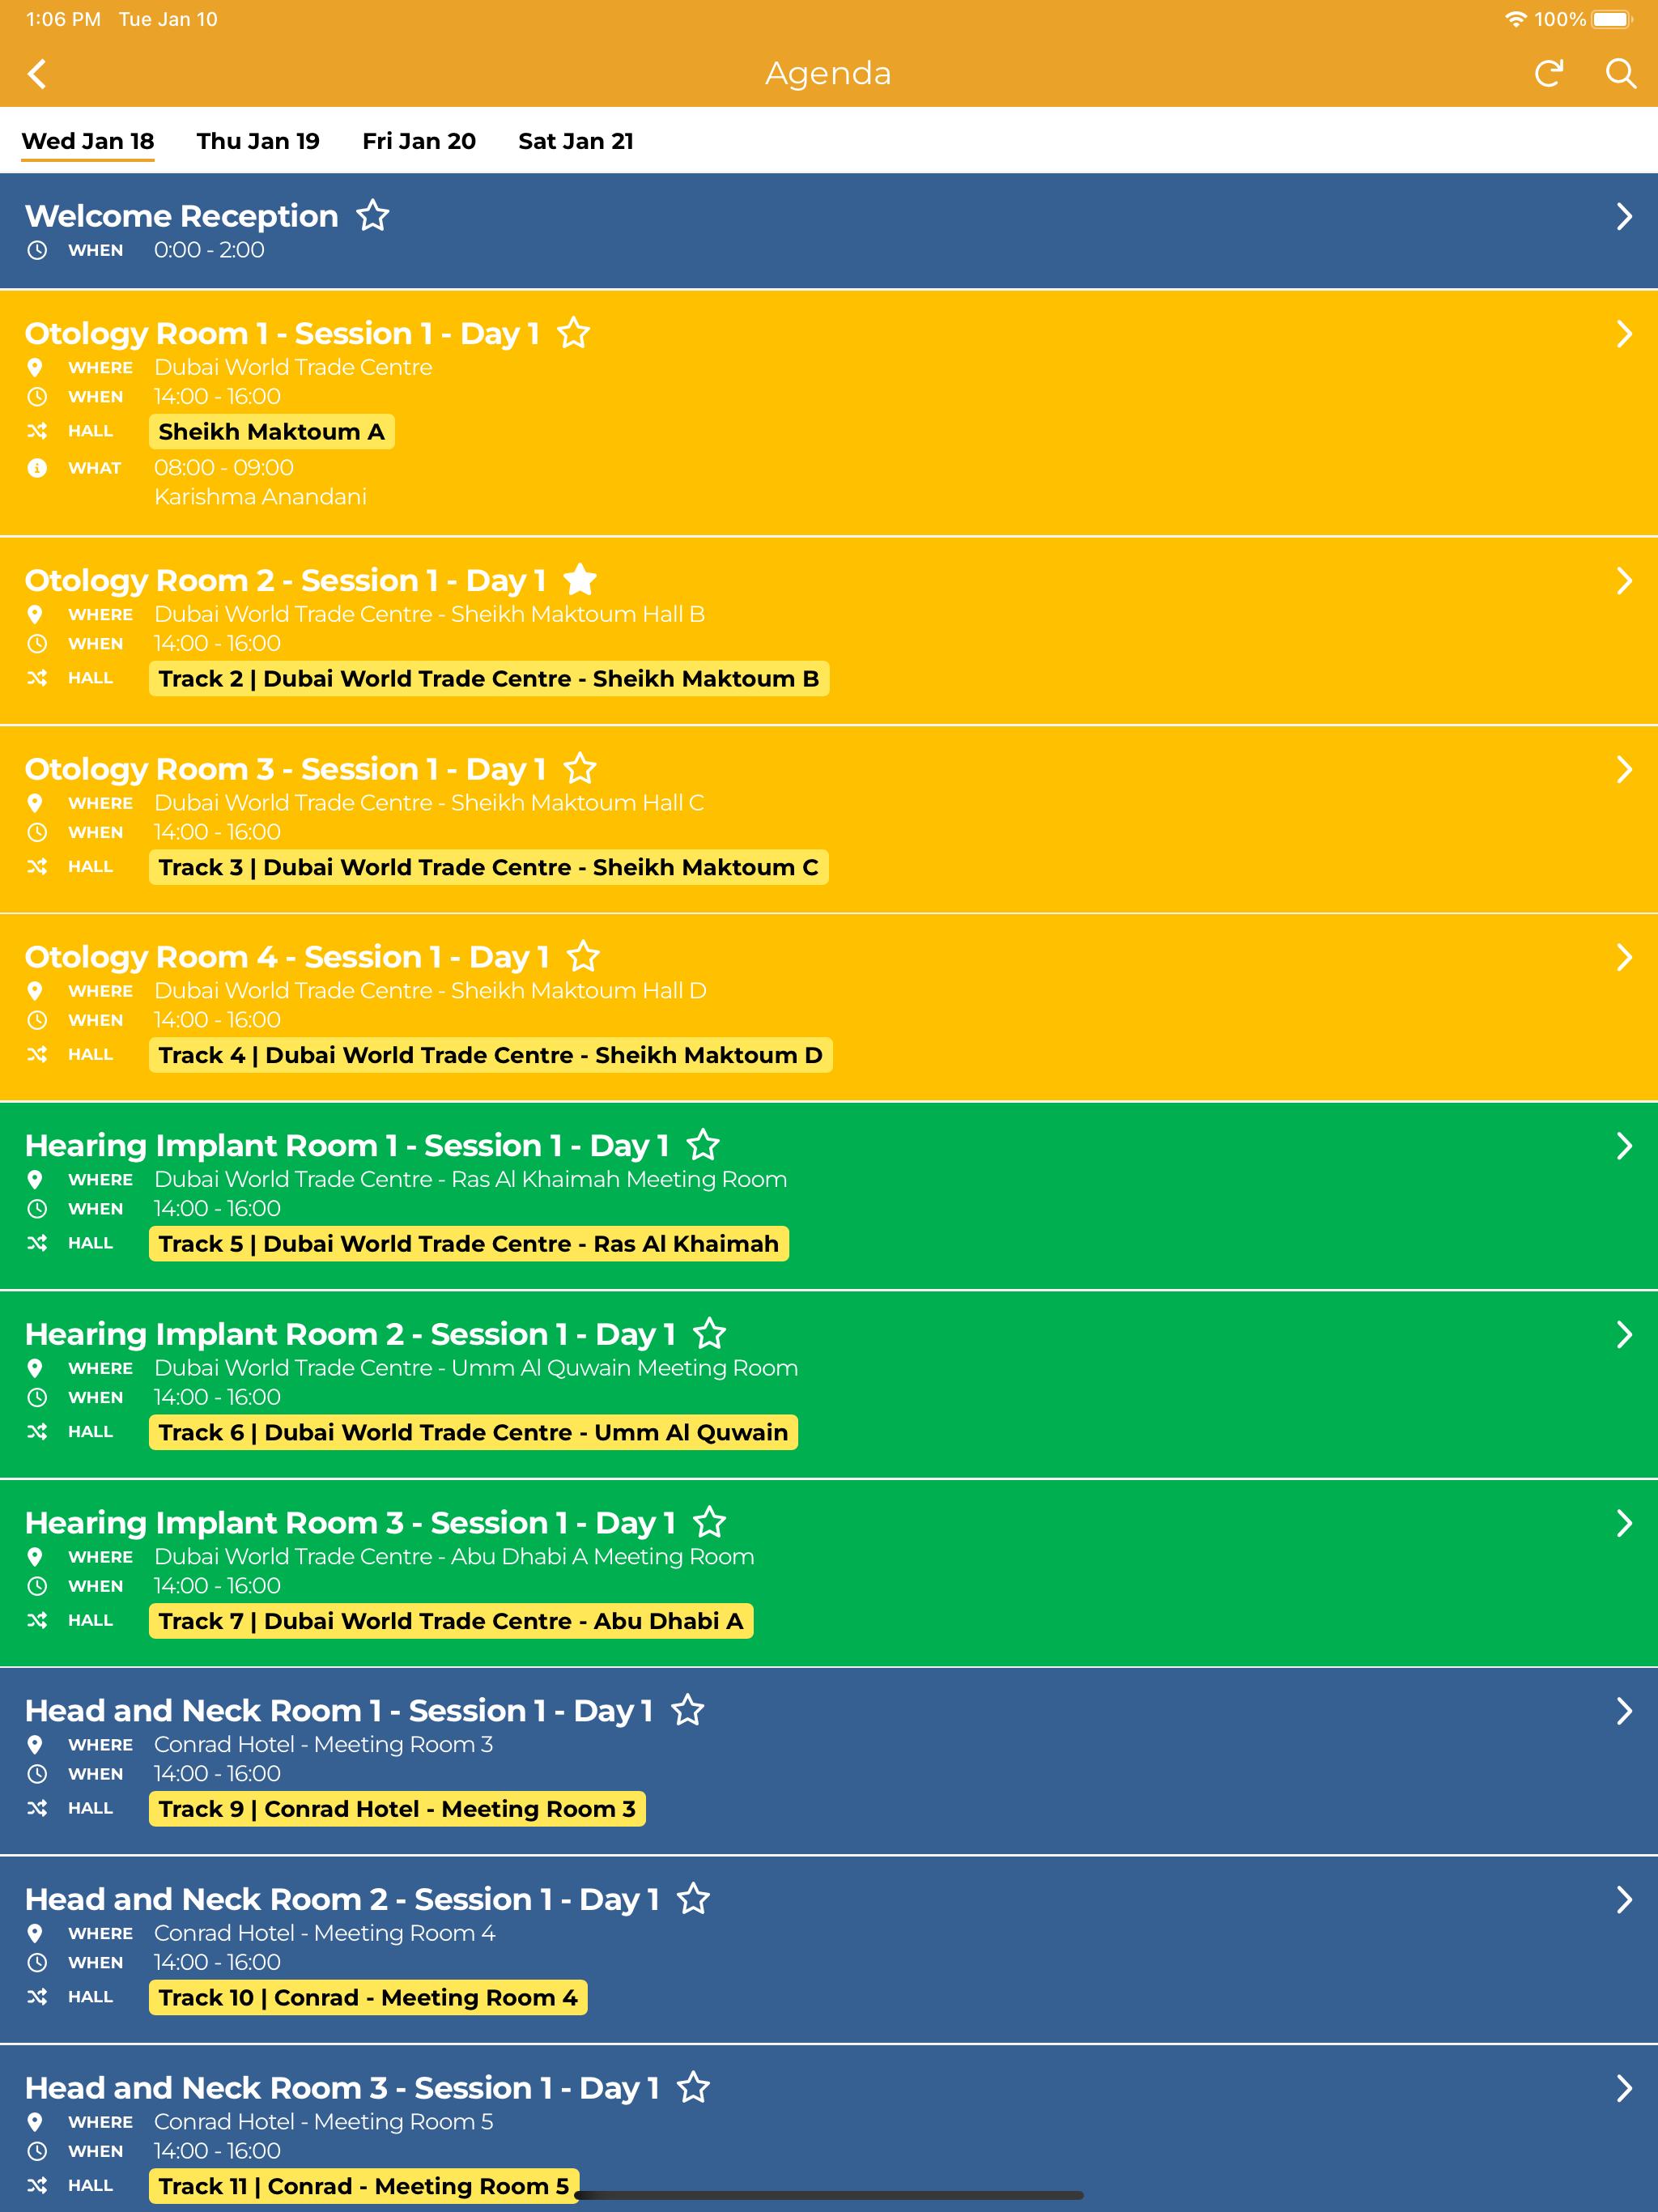Viewport: 1658px width, 2212px height.
Task: Open Otology Room 4 details chevron
Action: 1624,957
